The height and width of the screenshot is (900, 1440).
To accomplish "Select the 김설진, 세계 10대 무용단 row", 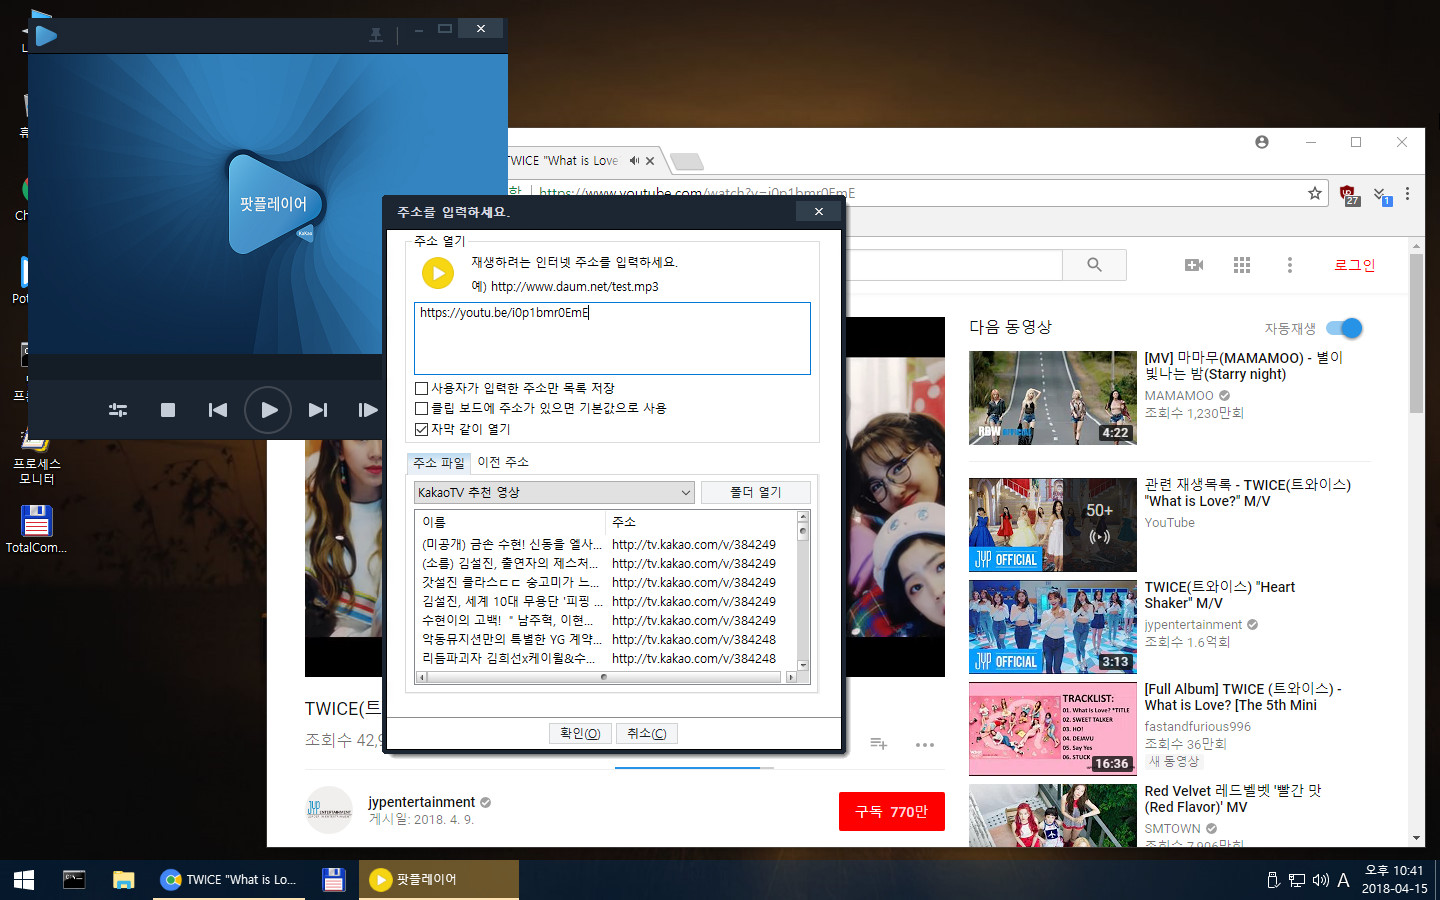I will 606,602.
